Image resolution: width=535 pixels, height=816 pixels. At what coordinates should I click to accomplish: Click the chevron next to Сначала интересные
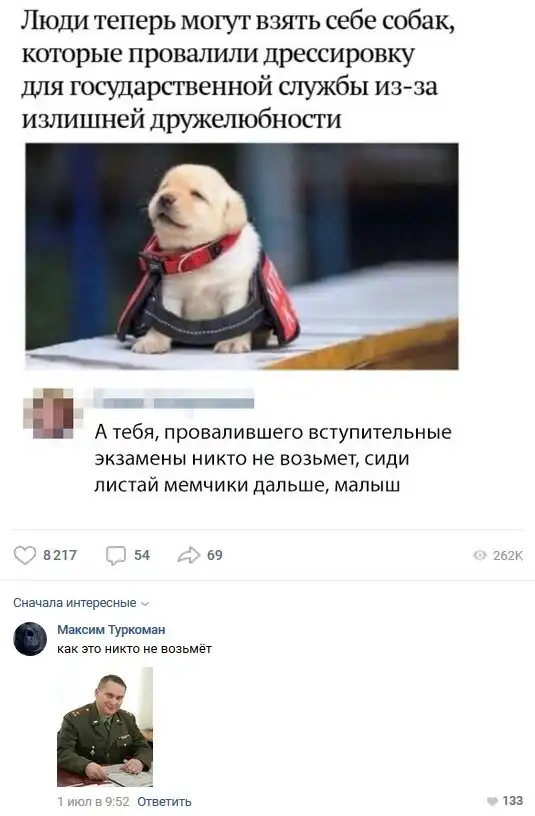145,604
